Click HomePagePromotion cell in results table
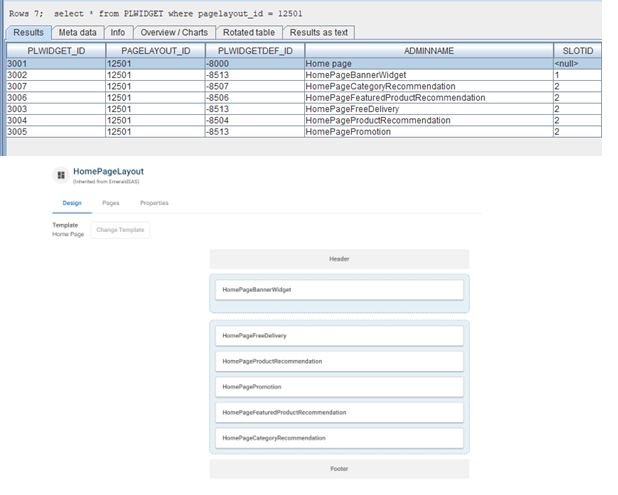This screenshot has height=495, width=618. pyautogui.click(x=429, y=132)
